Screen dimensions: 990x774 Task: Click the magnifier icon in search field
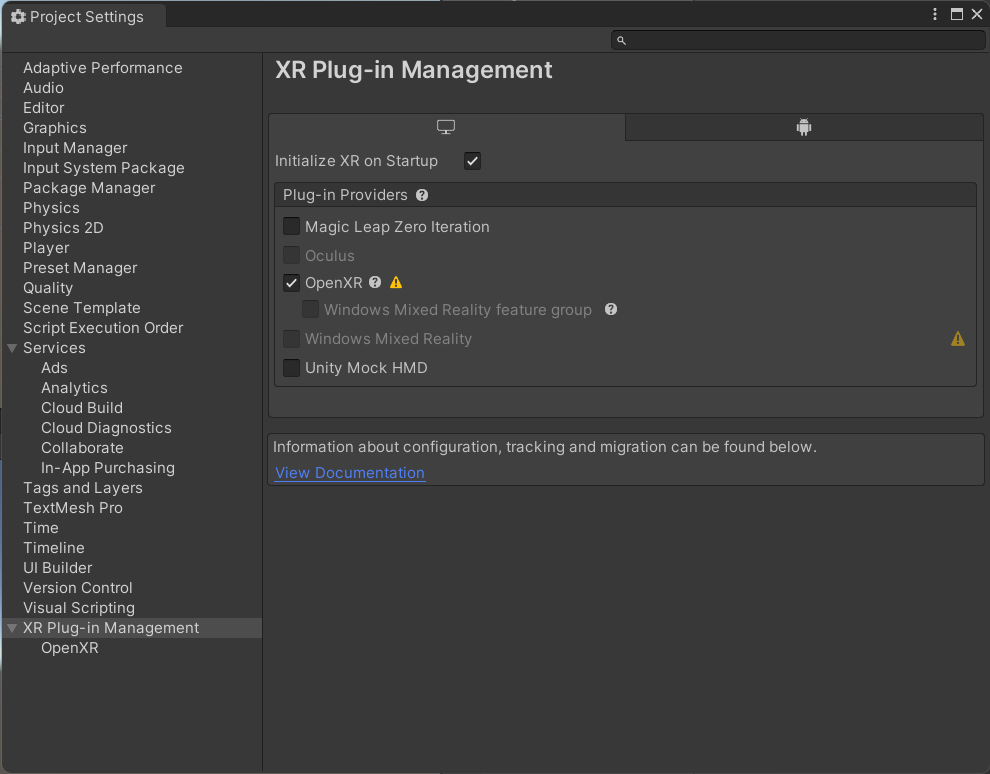[621, 40]
